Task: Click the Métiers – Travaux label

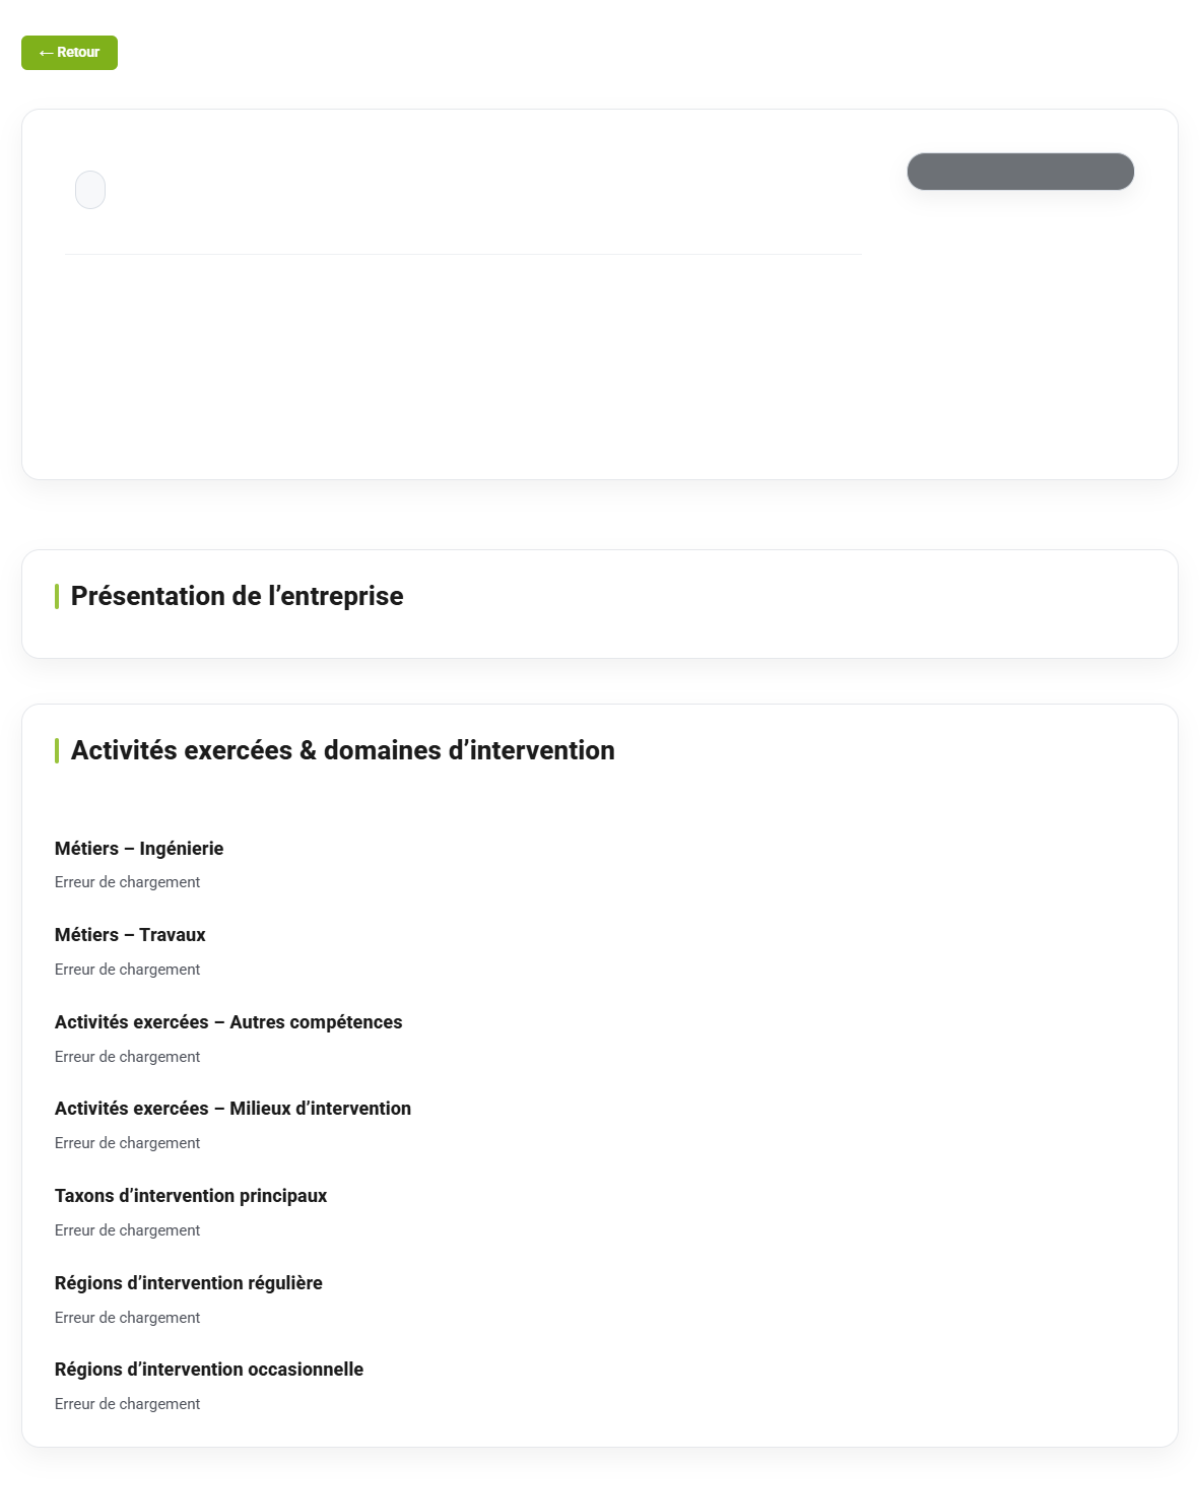Action: 130,935
